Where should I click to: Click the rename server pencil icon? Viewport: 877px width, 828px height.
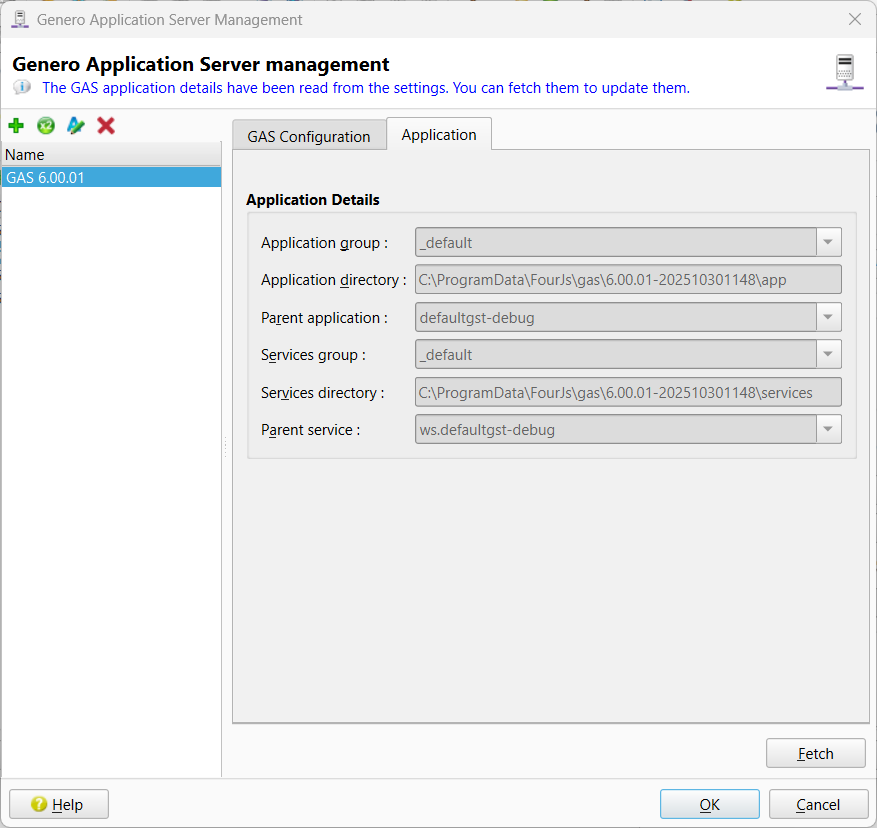pos(76,126)
